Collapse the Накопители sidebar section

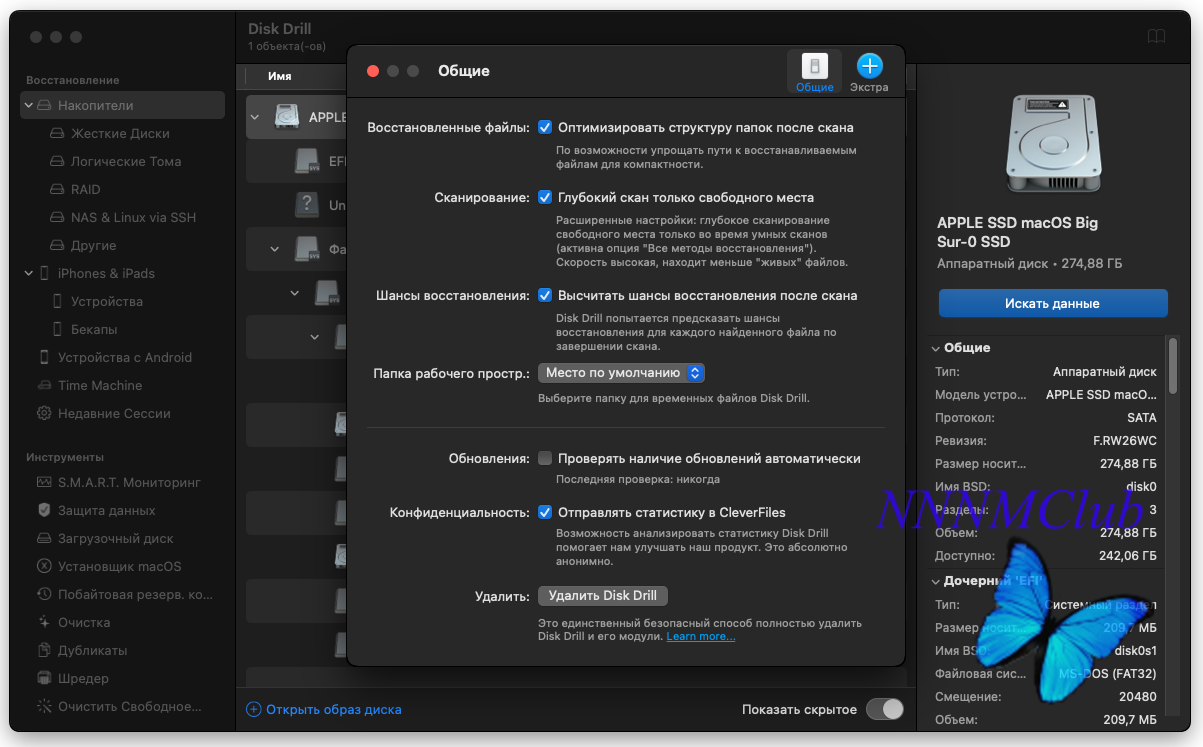coord(29,105)
